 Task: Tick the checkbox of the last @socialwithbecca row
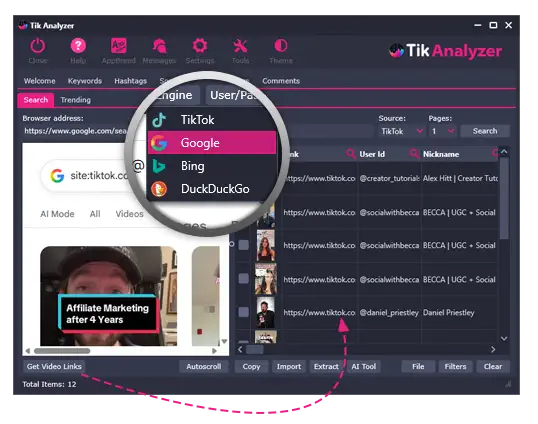[x=244, y=278]
